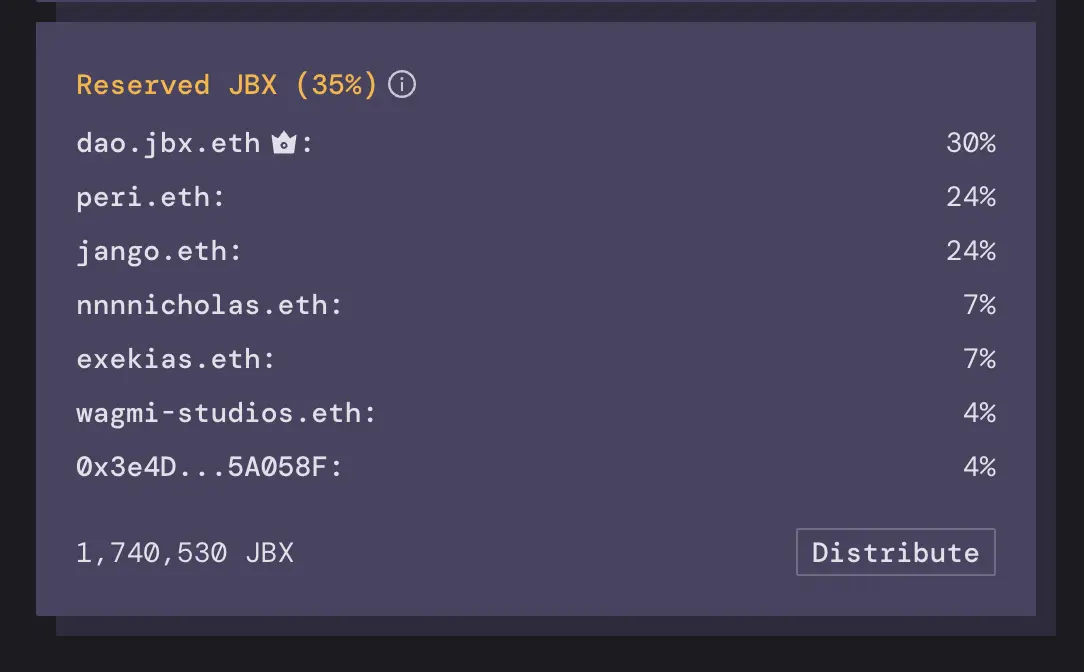Image resolution: width=1084 pixels, height=672 pixels.
Task: Click peri.eth's 24% allocation value
Action: pyautogui.click(x=971, y=197)
